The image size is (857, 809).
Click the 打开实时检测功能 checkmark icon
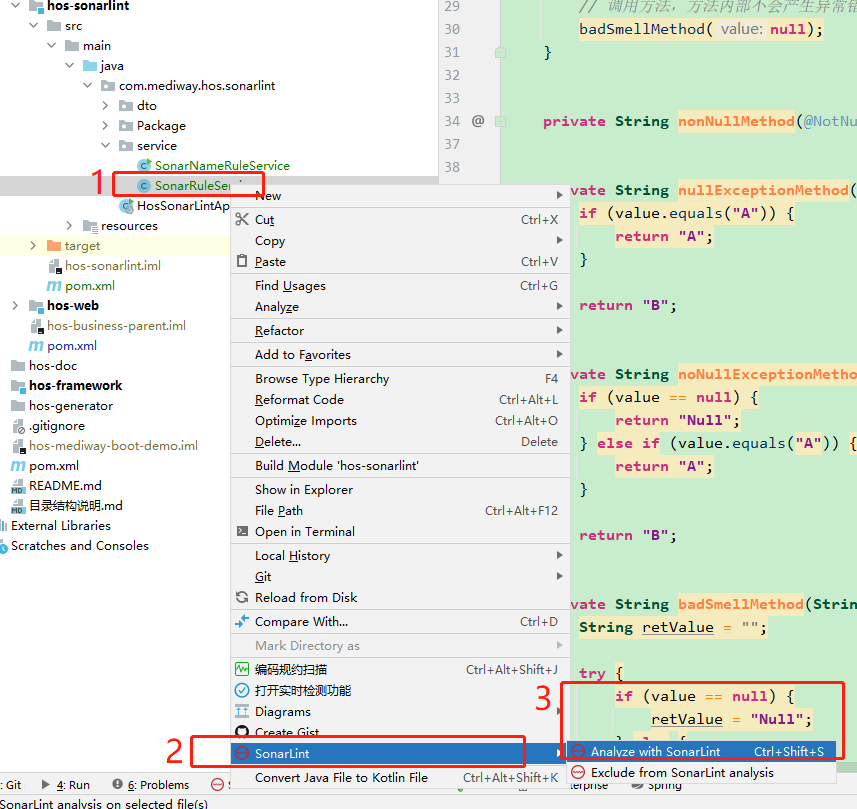[243, 690]
